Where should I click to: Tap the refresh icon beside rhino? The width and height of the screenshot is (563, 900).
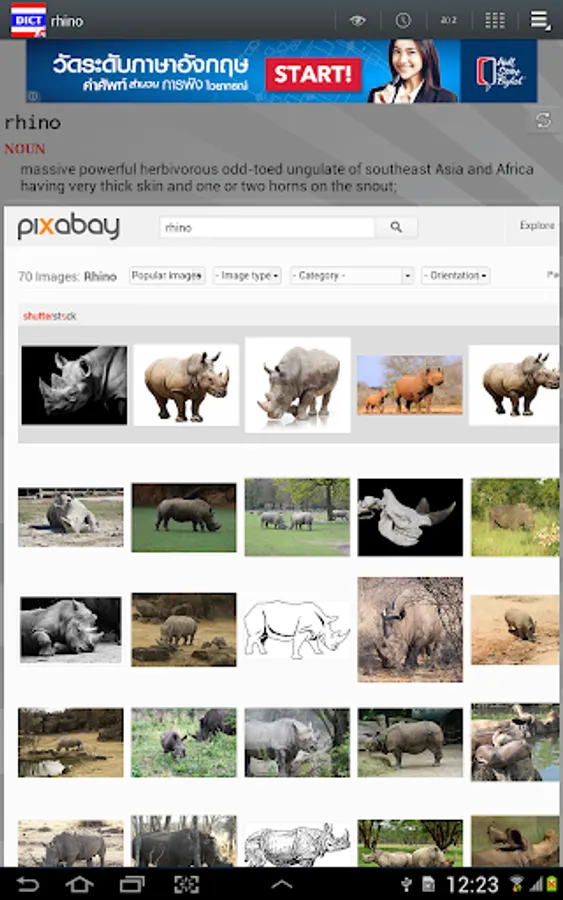(543, 120)
